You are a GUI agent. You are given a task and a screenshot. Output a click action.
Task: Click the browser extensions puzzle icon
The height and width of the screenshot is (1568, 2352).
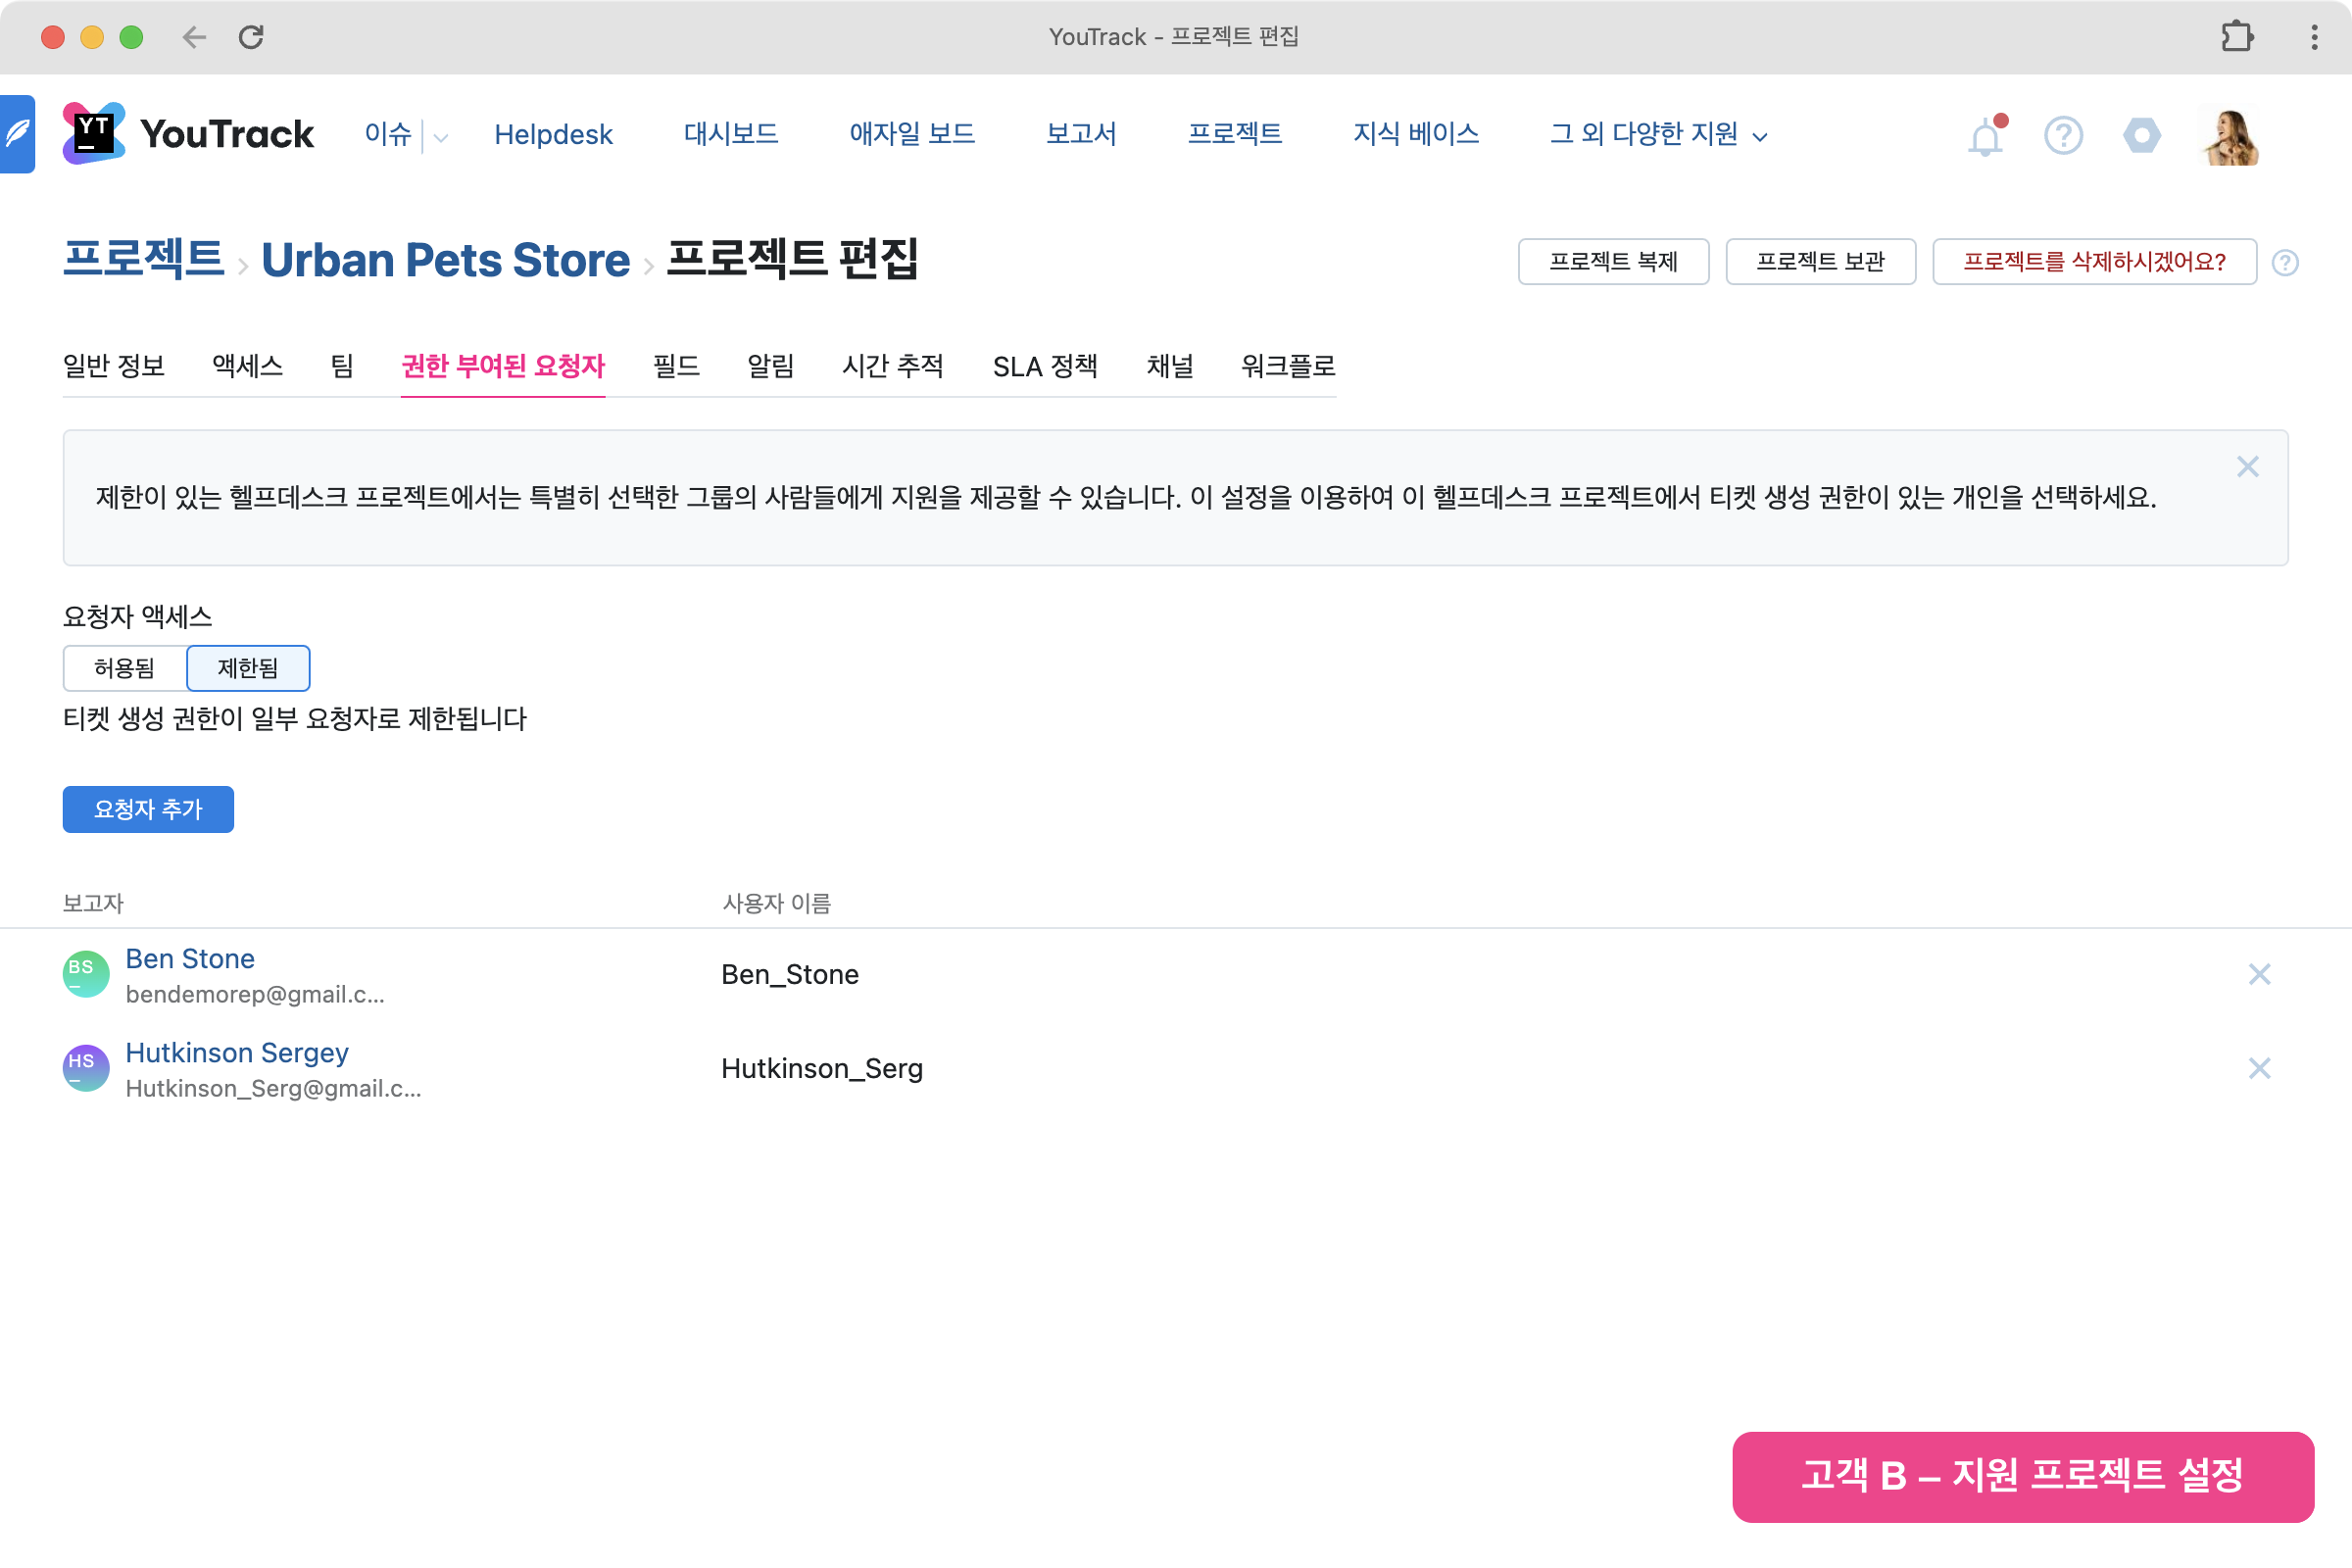[2237, 37]
